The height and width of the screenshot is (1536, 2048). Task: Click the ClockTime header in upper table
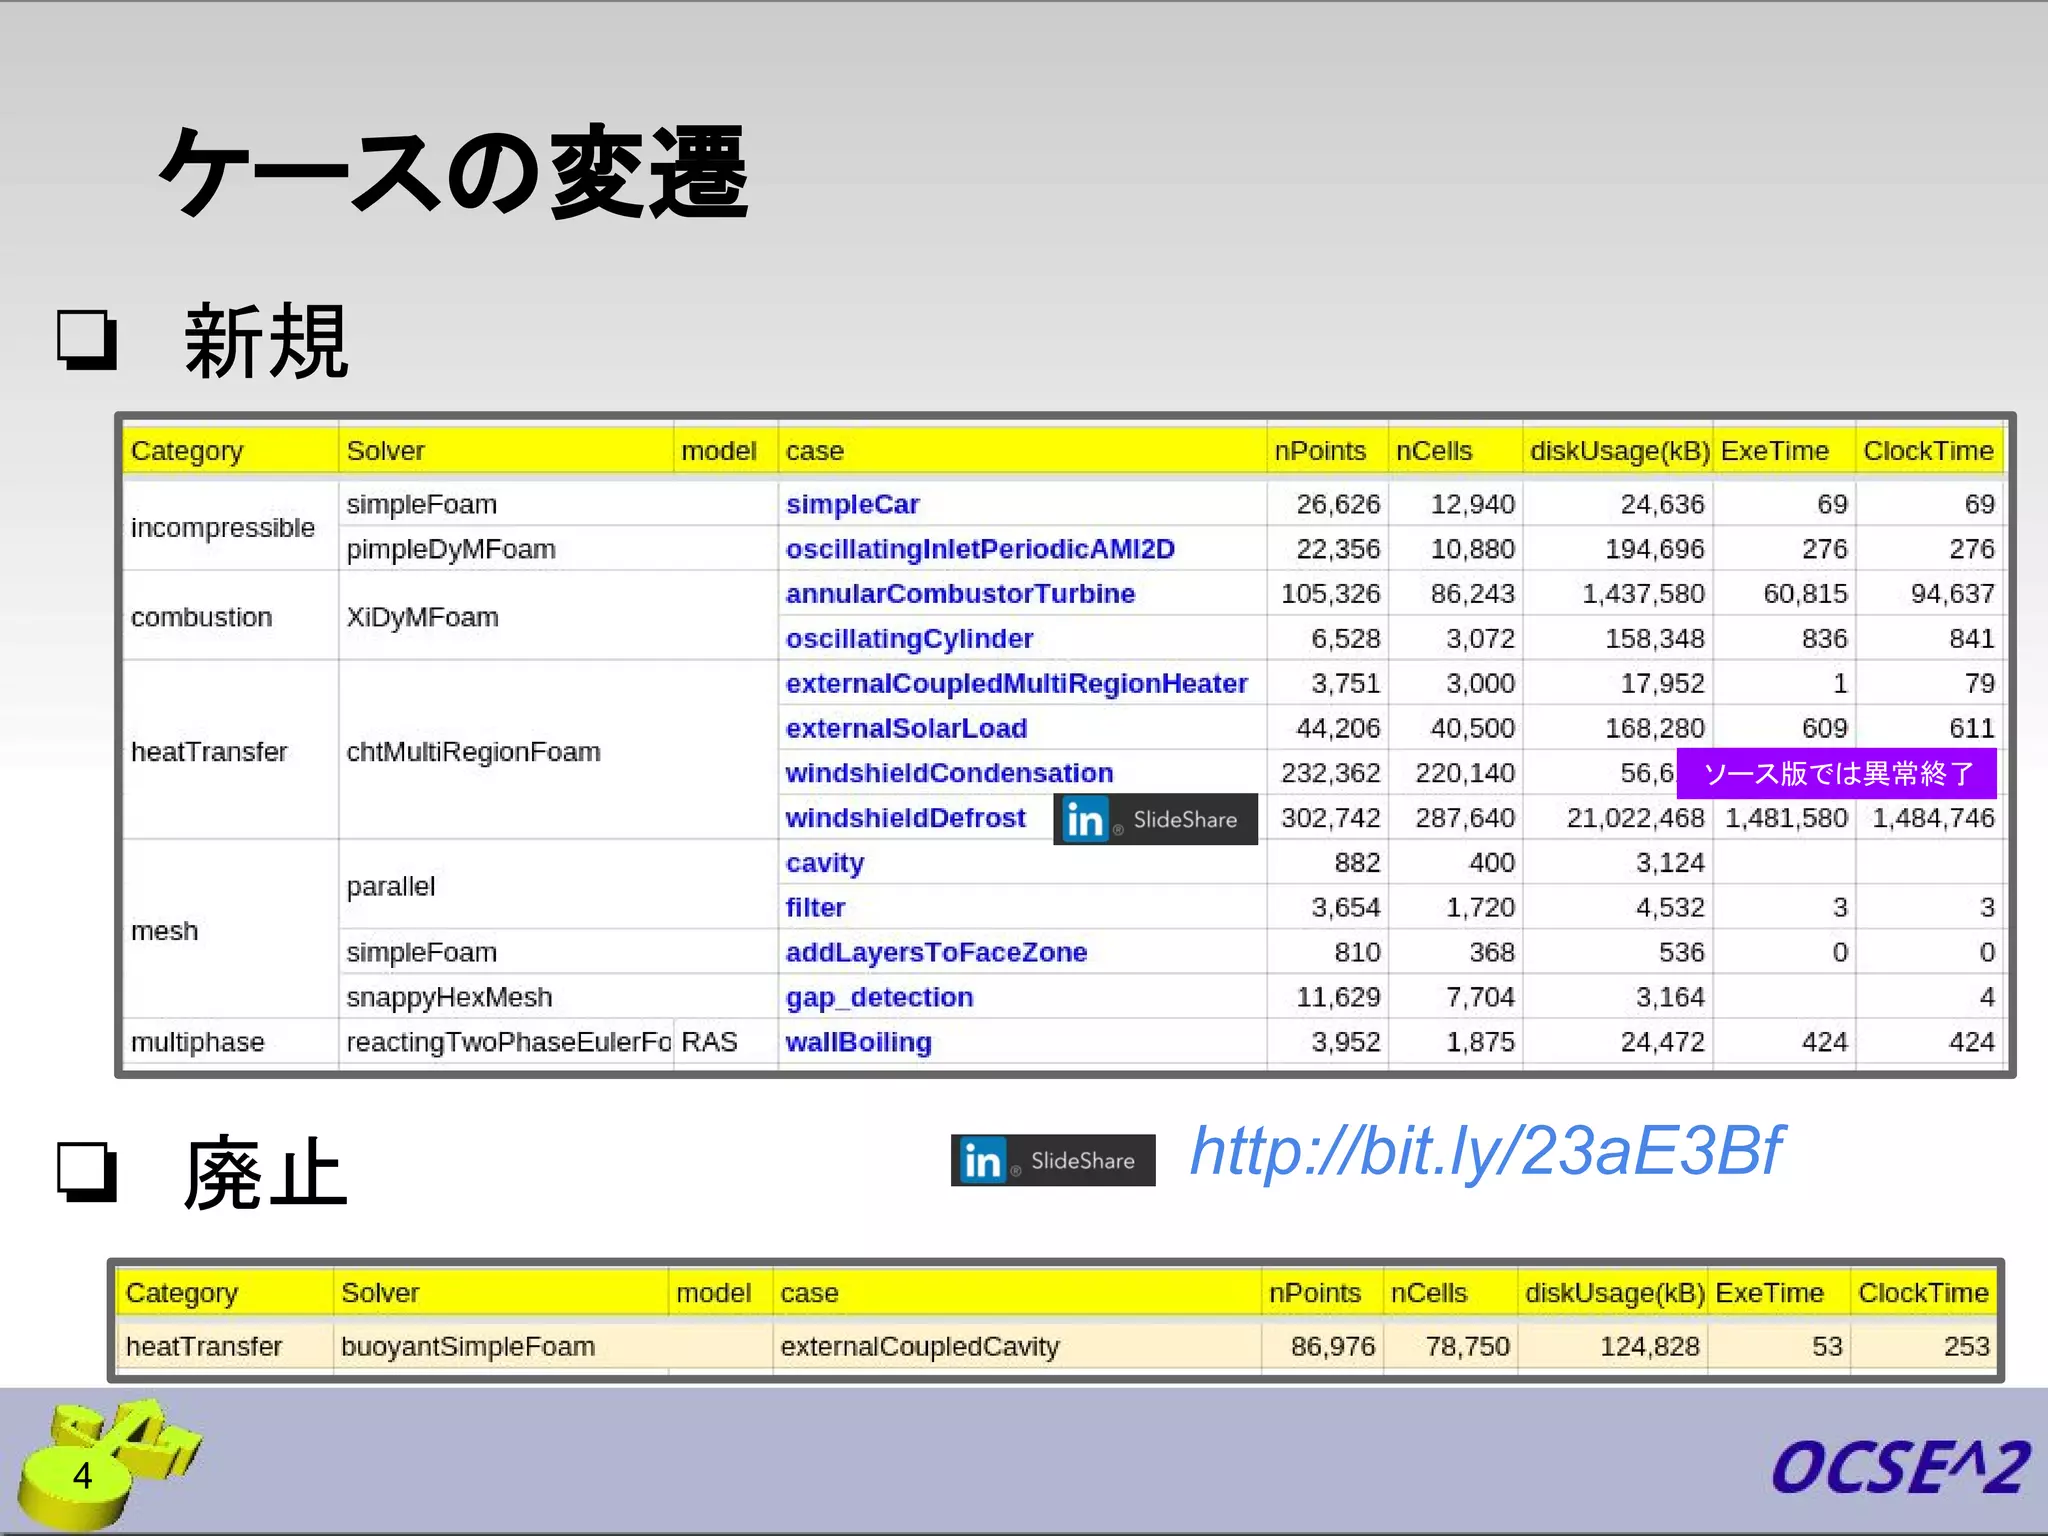(x=1927, y=451)
